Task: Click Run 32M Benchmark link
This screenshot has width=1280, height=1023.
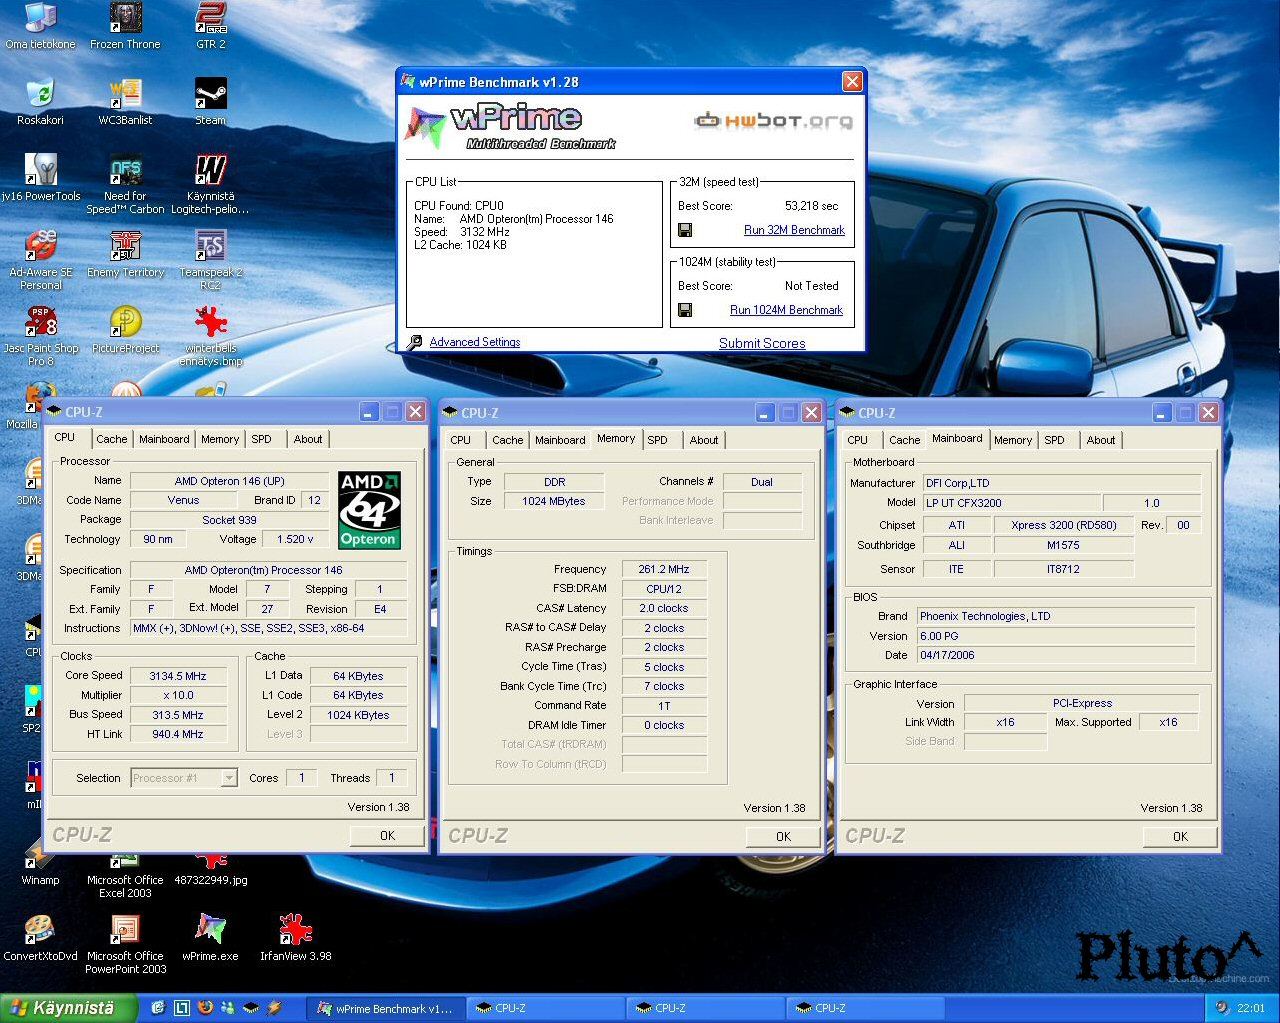Action: (794, 230)
